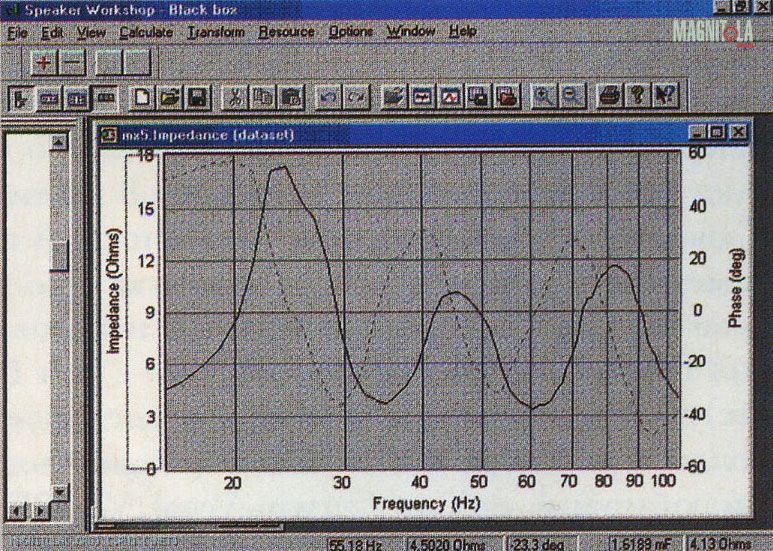
Task: Click the Open folder icon
Action: coord(170,97)
